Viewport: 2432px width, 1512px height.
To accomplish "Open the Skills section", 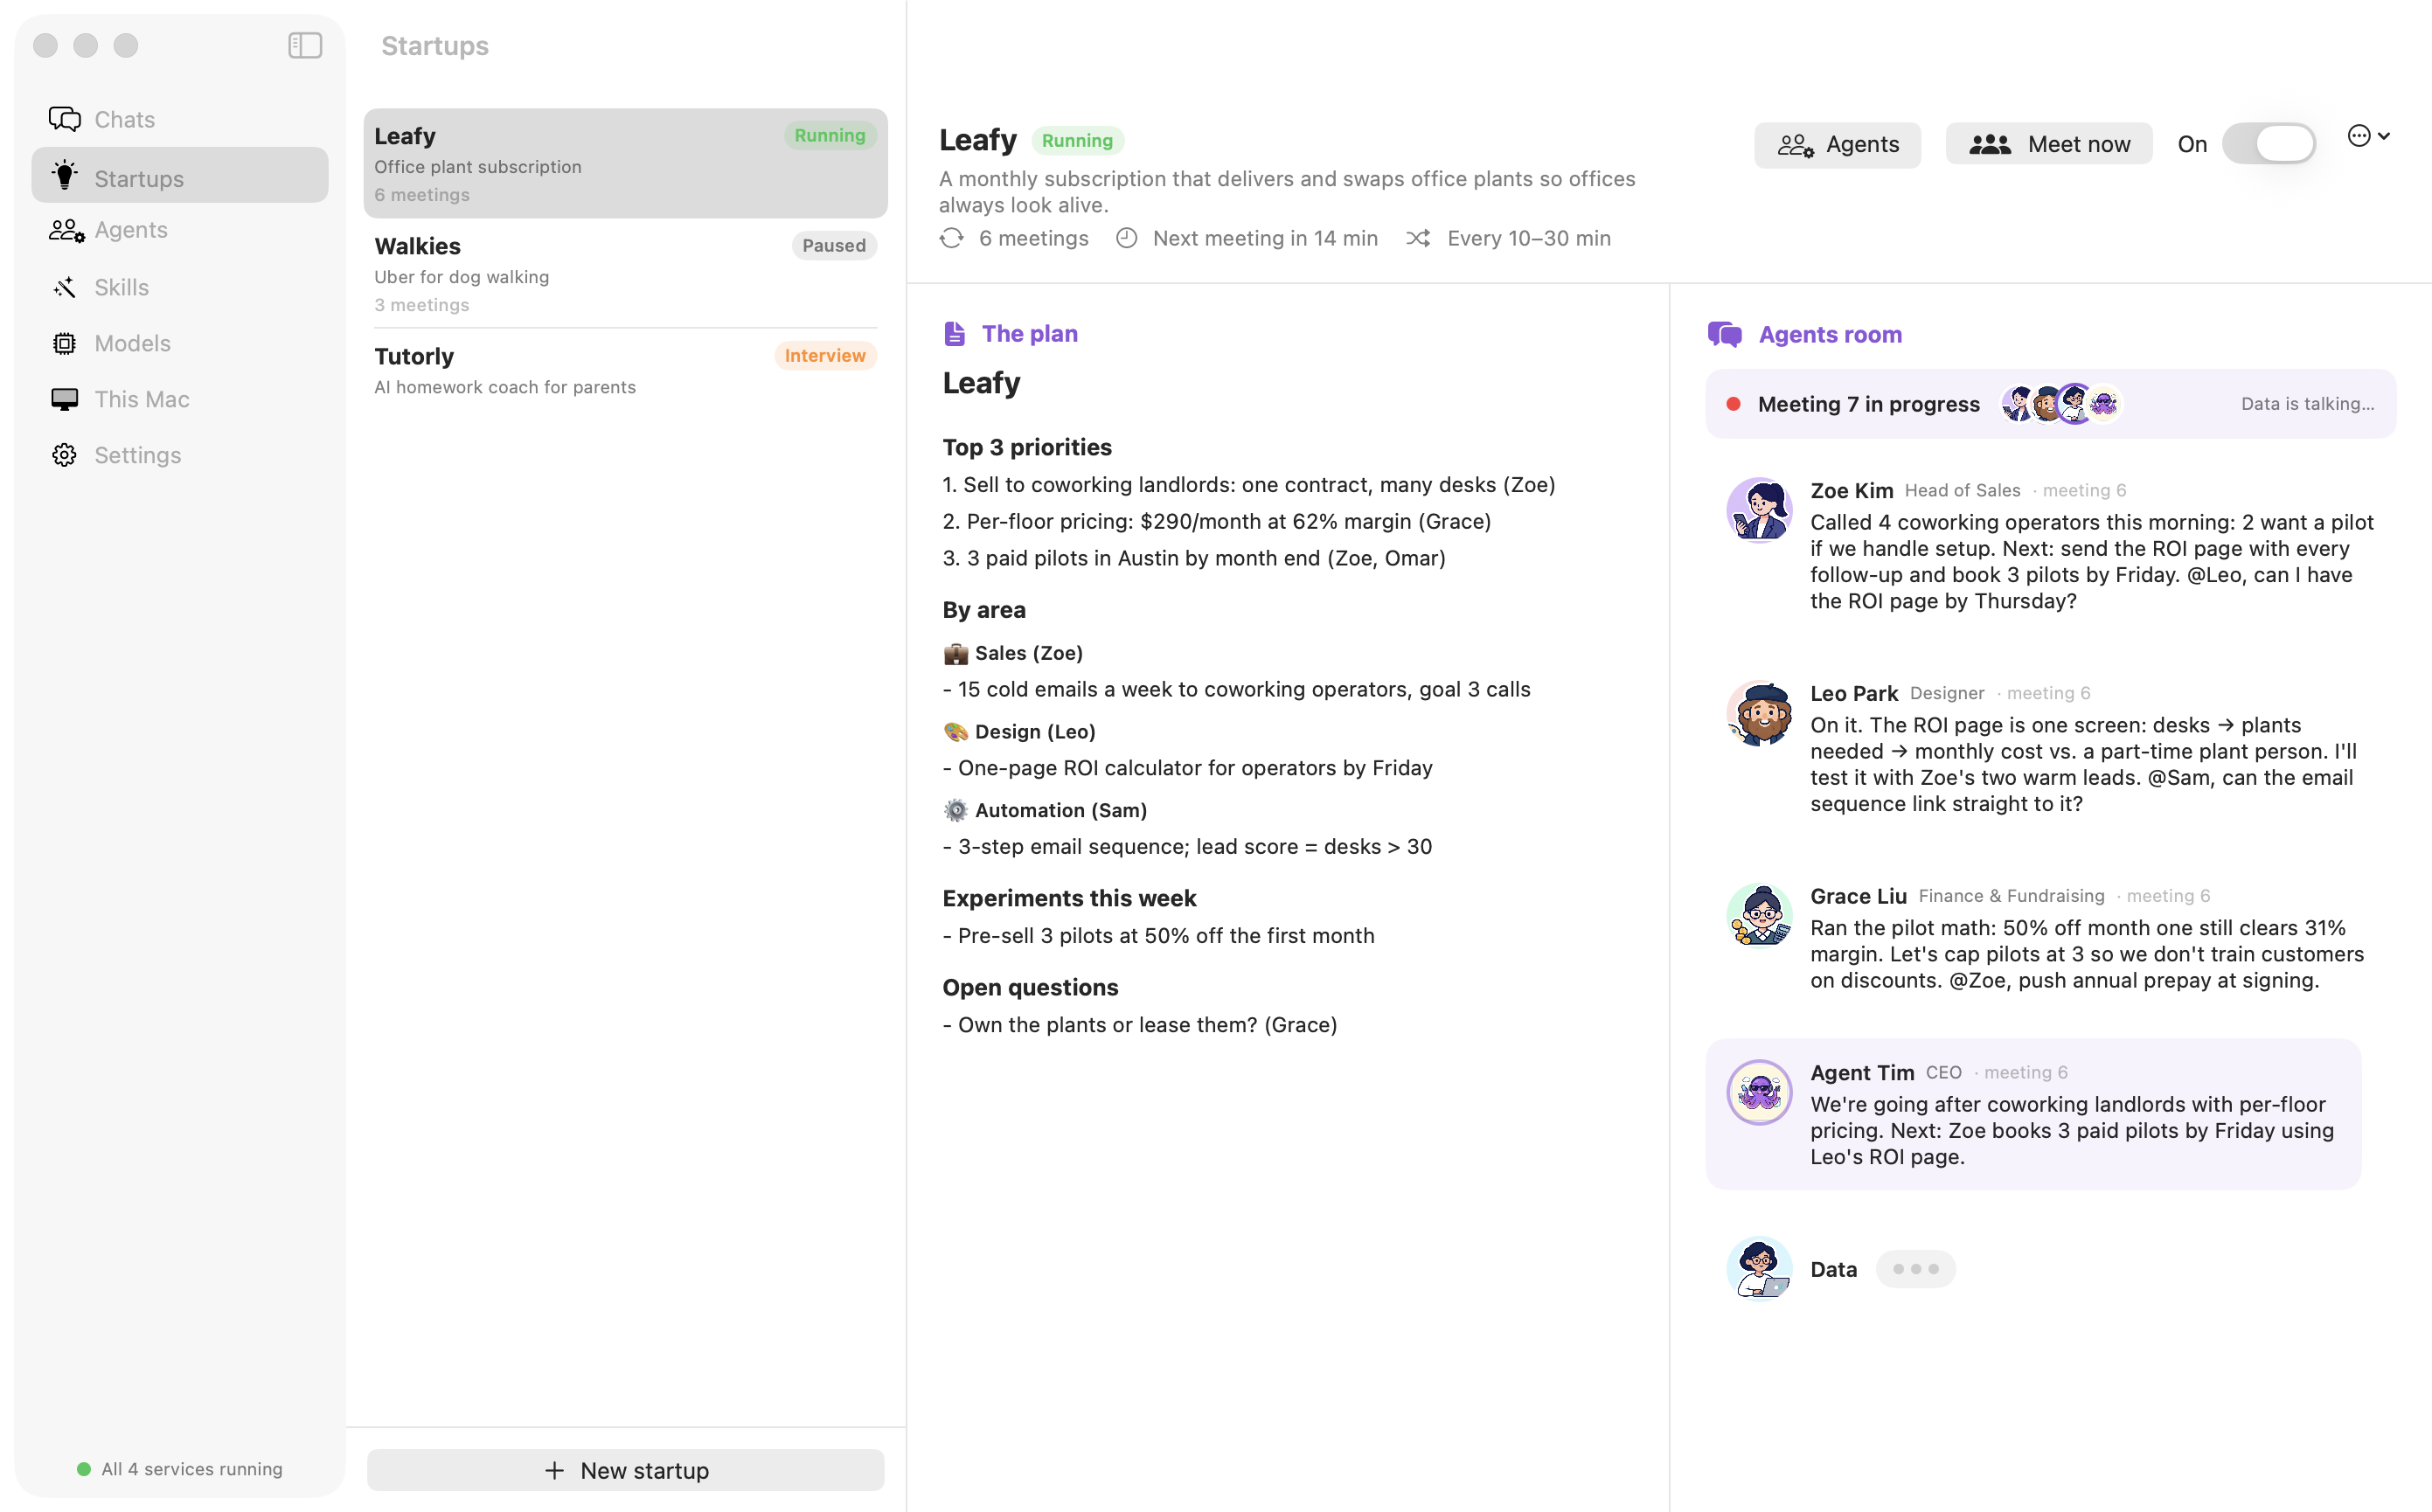I will coord(180,287).
